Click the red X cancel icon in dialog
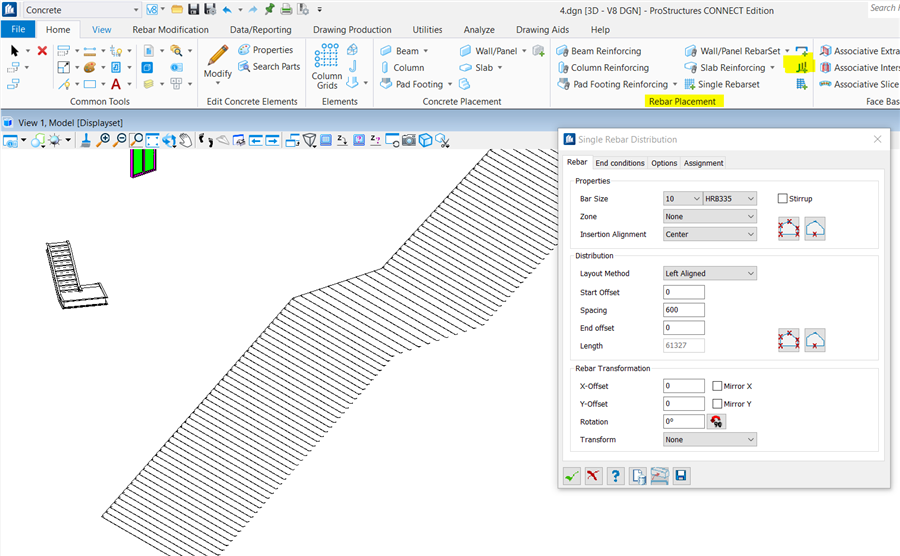The image size is (900, 556). coord(593,476)
